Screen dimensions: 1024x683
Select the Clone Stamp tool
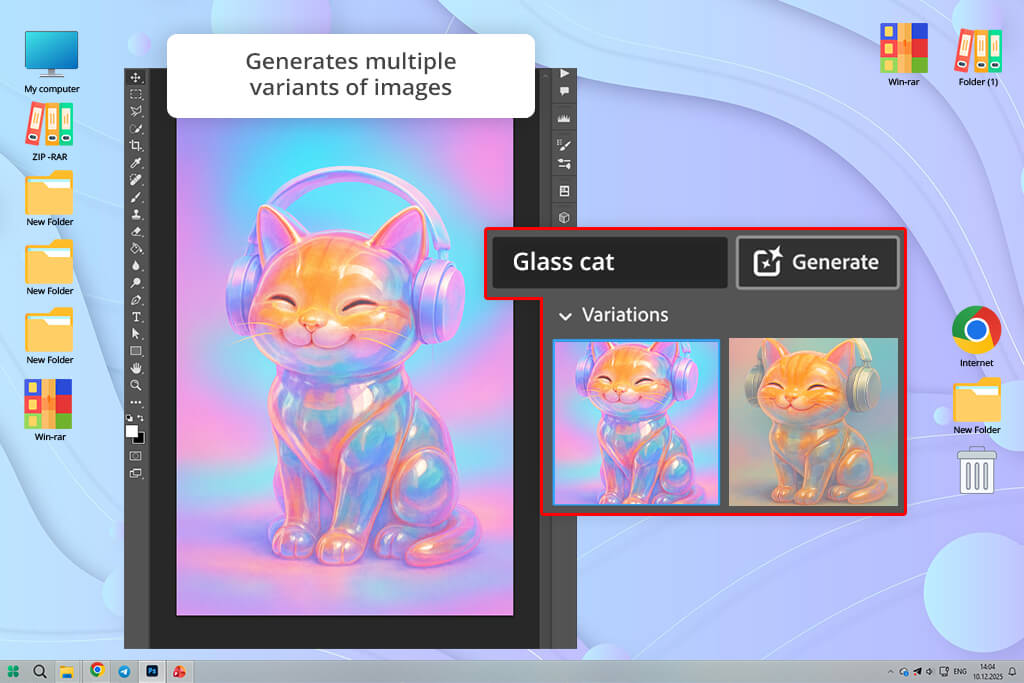pyautogui.click(x=136, y=214)
